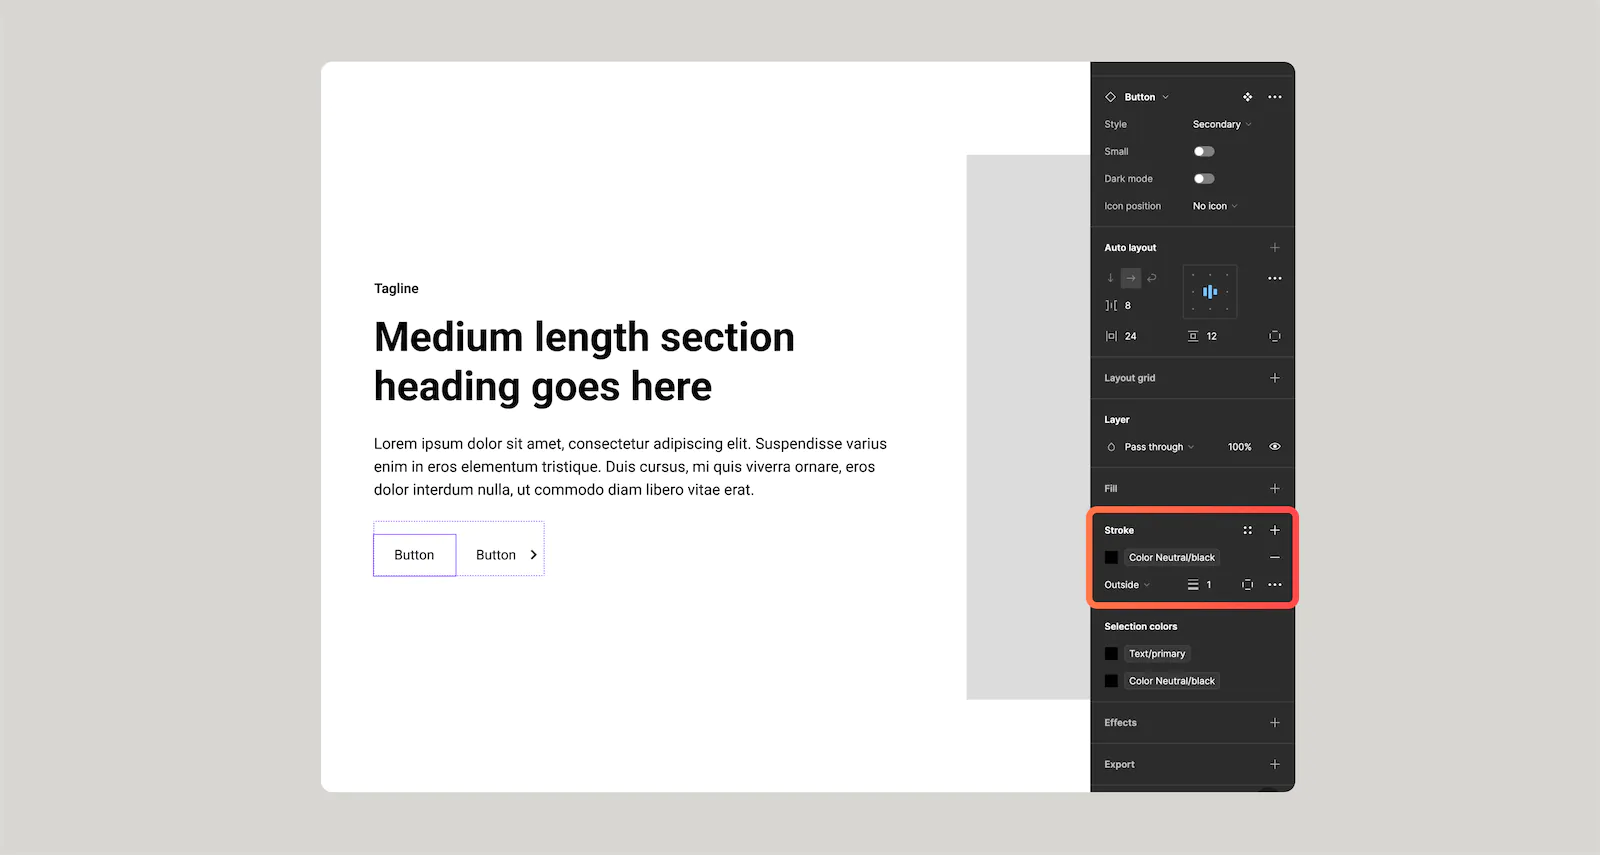Add a Layout grid with plus icon
Image resolution: width=1600 pixels, height=855 pixels.
tap(1275, 378)
